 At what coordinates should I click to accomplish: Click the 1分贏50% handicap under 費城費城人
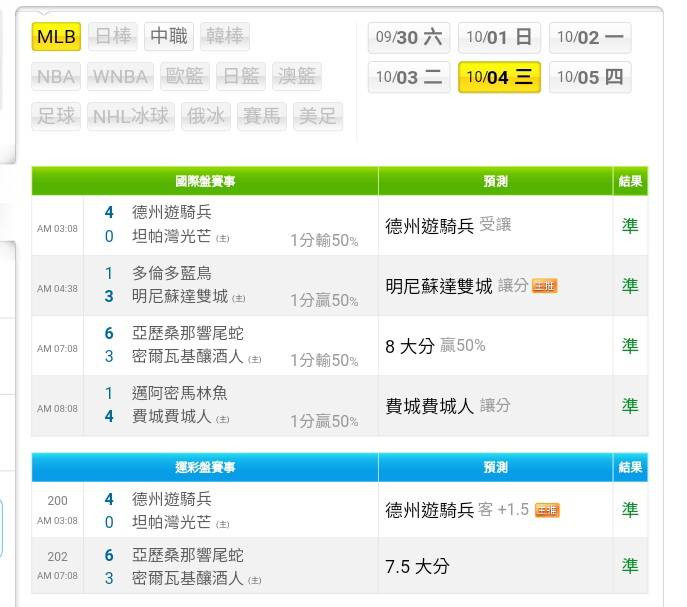tap(324, 422)
